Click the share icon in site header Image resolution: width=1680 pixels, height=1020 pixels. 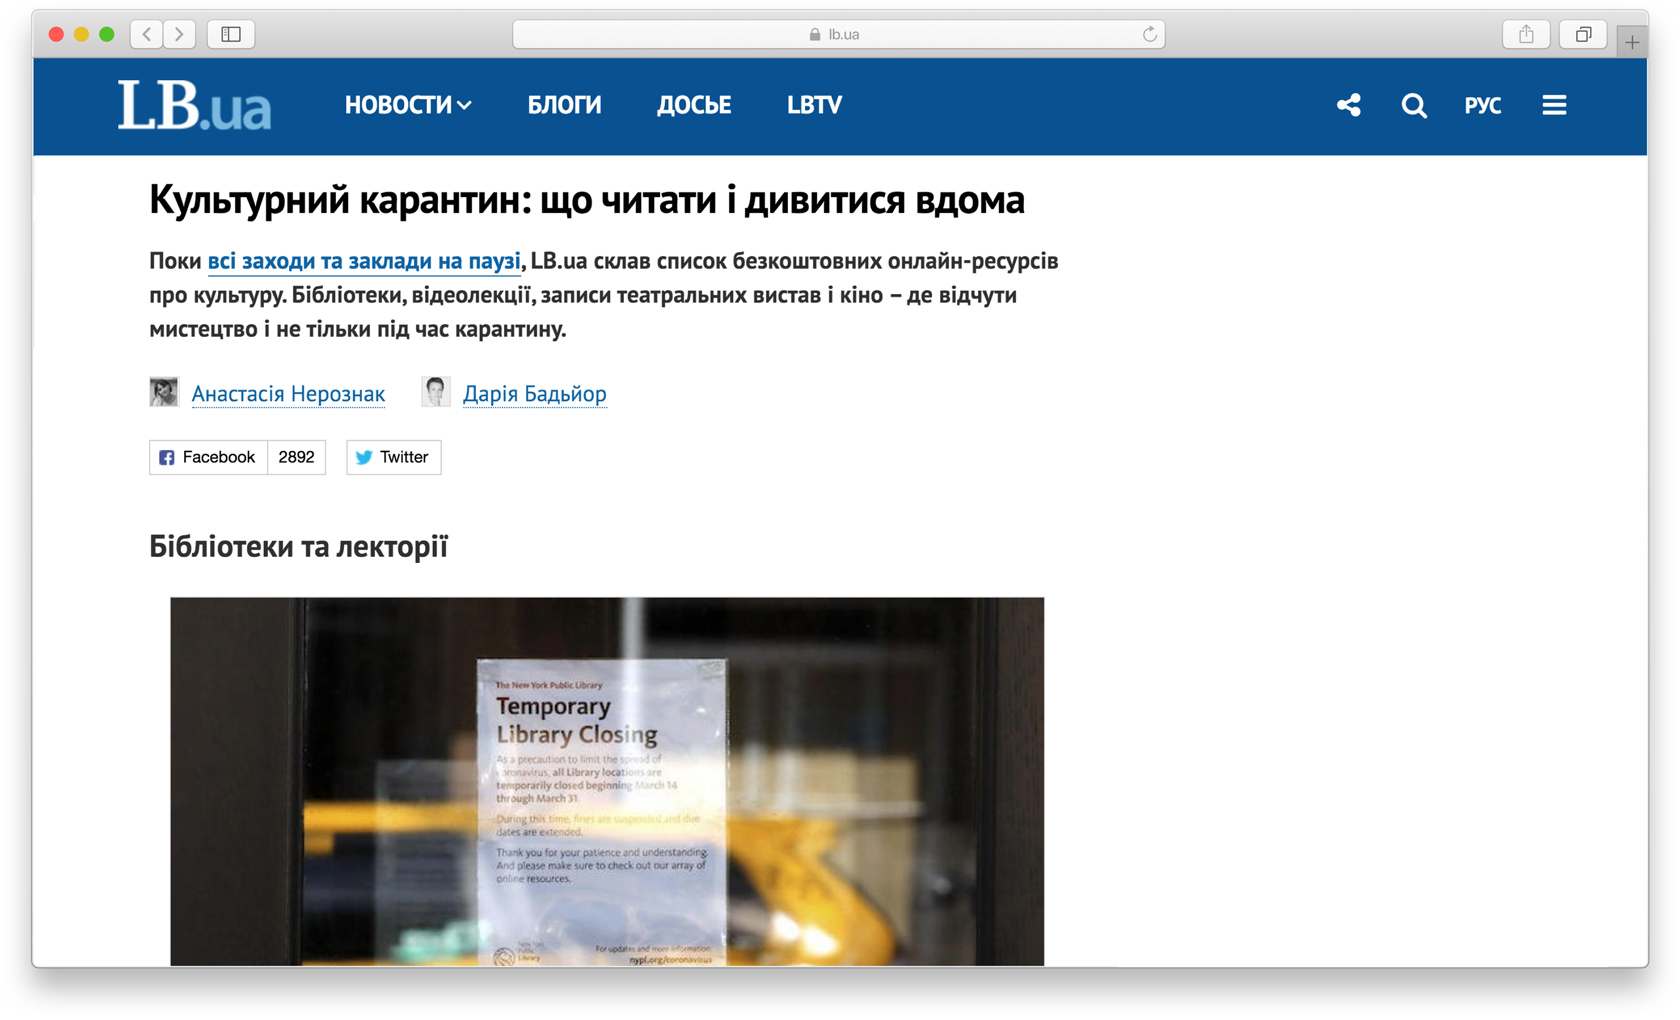coord(1348,105)
